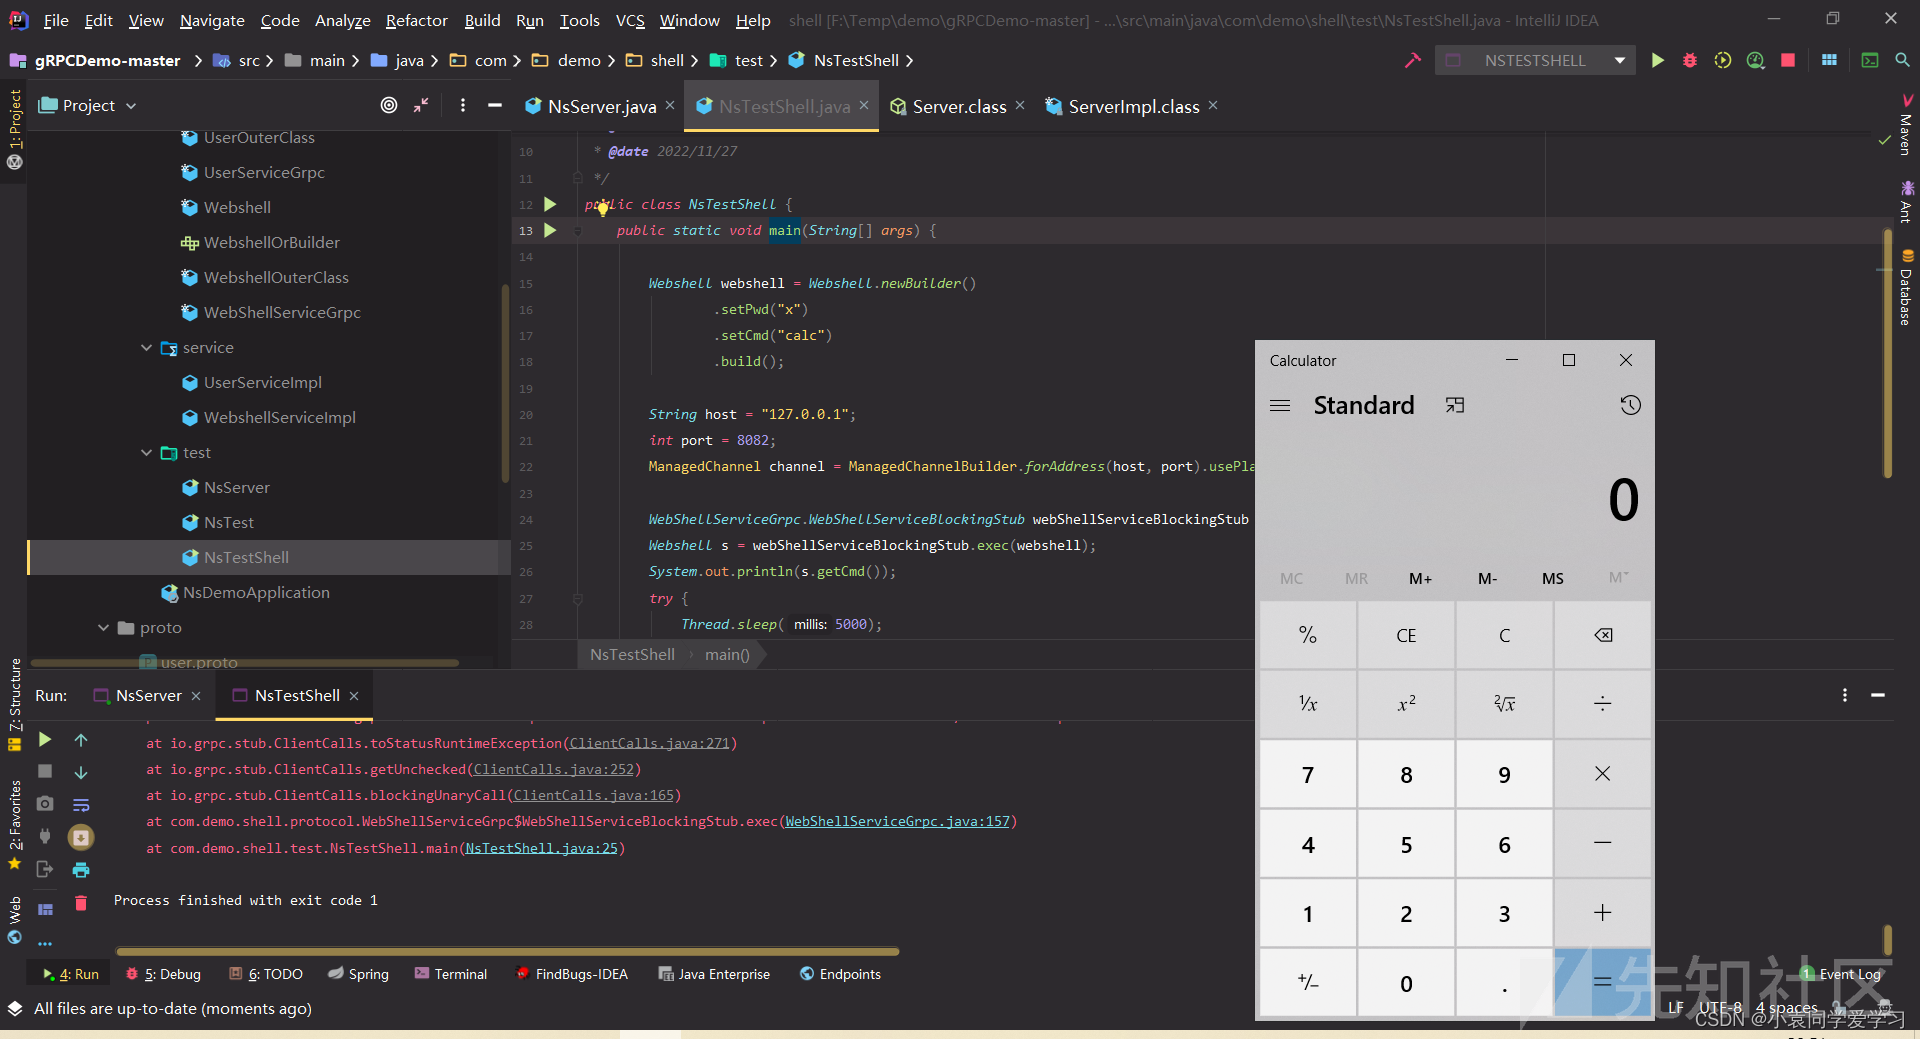Click Calculator equals button
The image size is (1920, 1039).
[x=1603, y=983]
